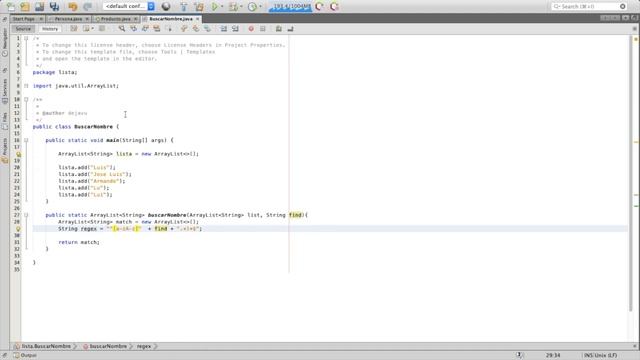Collapse the Javadoc comment fold on line 10
This screenshot has height=360, width=640.
click(x=26, y=99)
